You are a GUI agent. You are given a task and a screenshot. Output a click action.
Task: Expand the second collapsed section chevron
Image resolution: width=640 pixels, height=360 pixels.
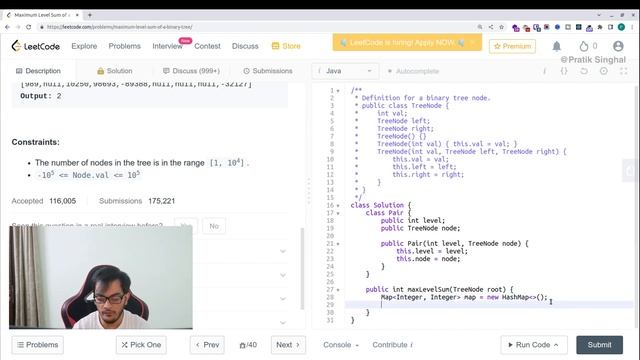point(283,275)
